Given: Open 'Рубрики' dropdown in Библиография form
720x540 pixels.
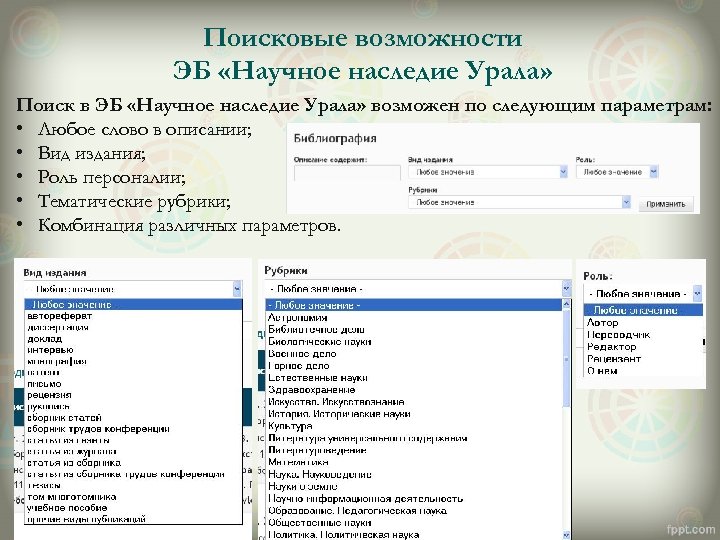Looking at the screenshot, I should point(519,202).
